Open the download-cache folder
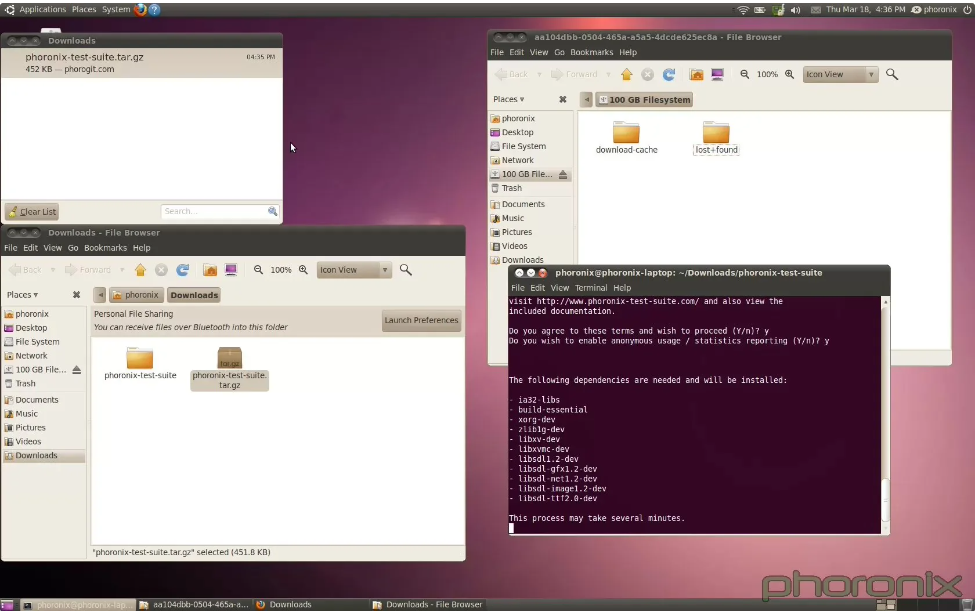Screen dimensions: 976x611 click(626, 133)
